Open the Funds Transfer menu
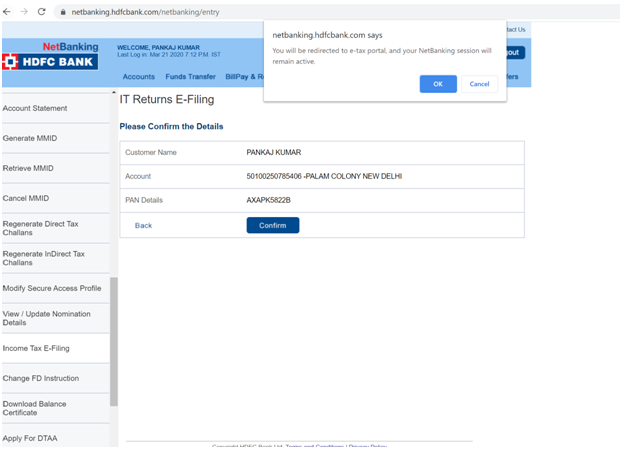Screen dimensions: 622x449 coord(190,77)
